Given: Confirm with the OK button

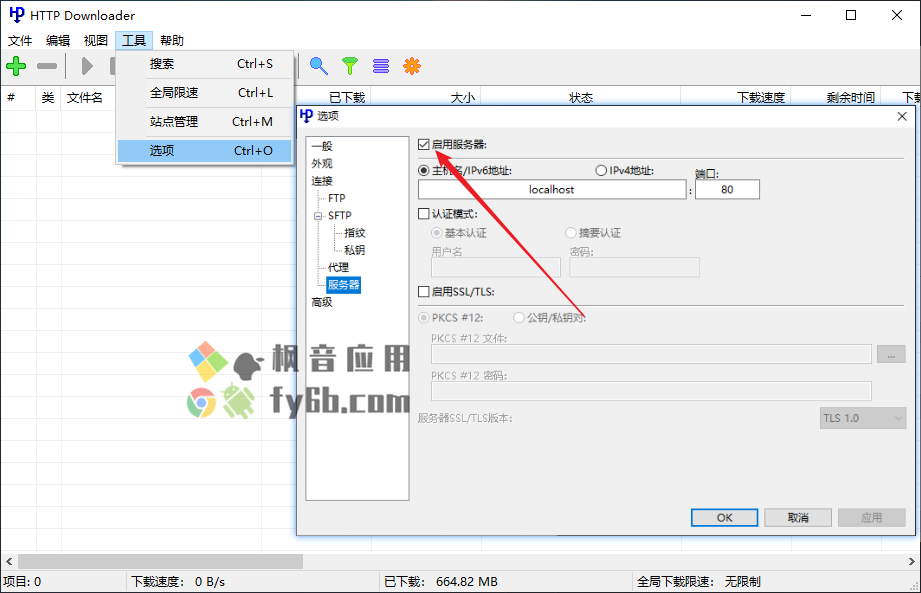Looking at the screenshot, I should tap(724, 518).
